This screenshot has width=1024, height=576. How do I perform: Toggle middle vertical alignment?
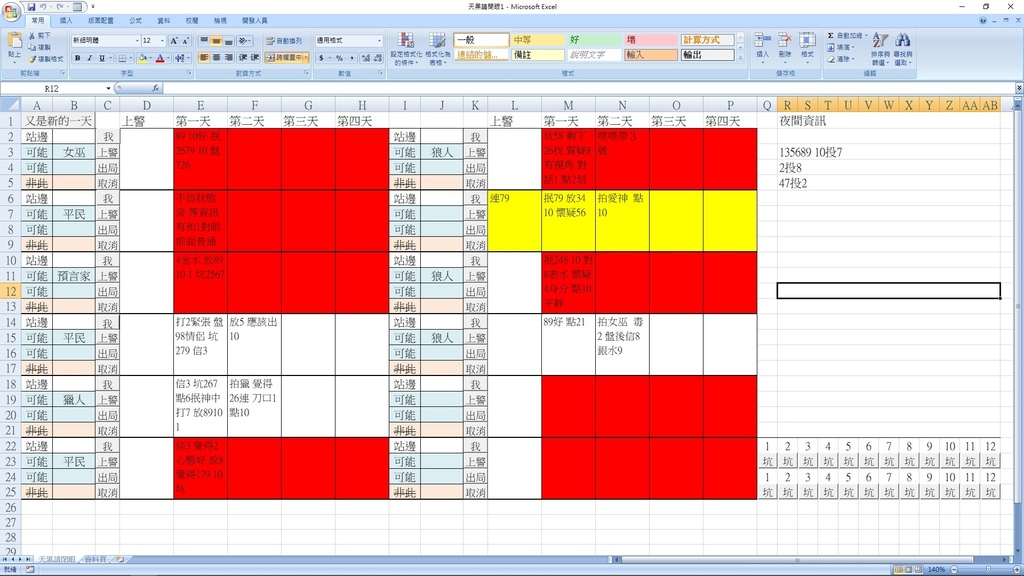pos(216,40)
